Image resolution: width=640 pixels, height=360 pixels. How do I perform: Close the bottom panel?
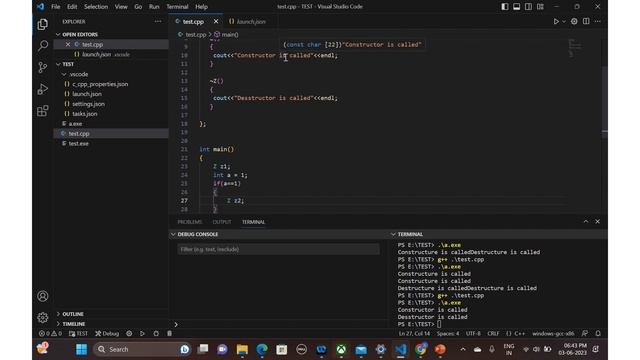[598, 221]
